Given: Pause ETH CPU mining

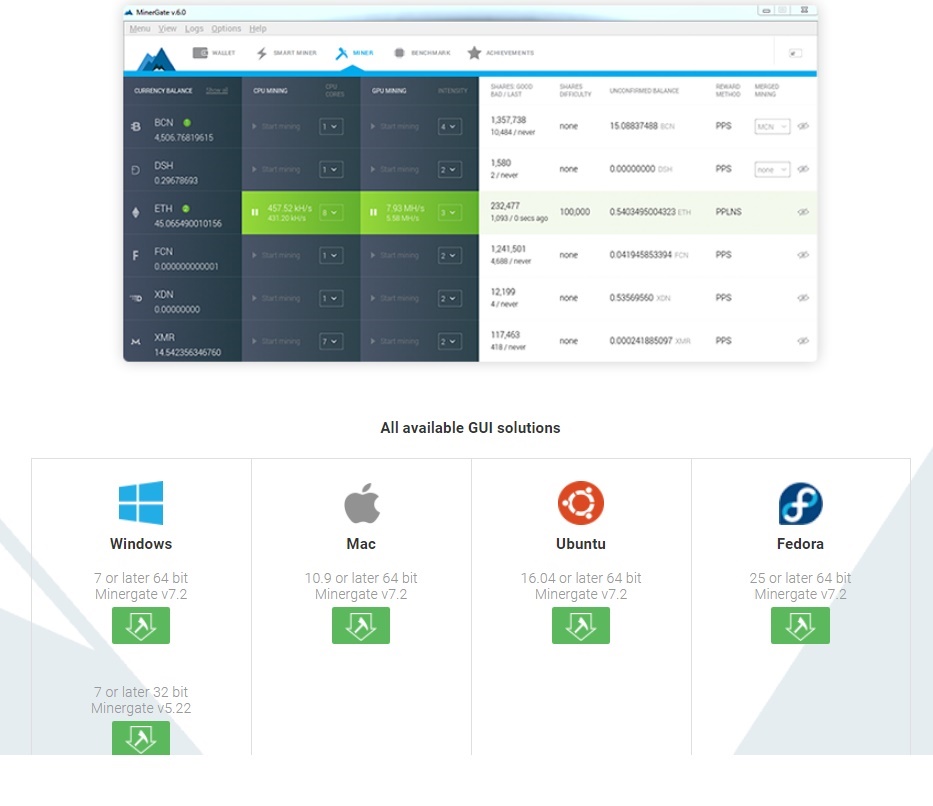Looking at the screenshot, I should tap(255, 212).
